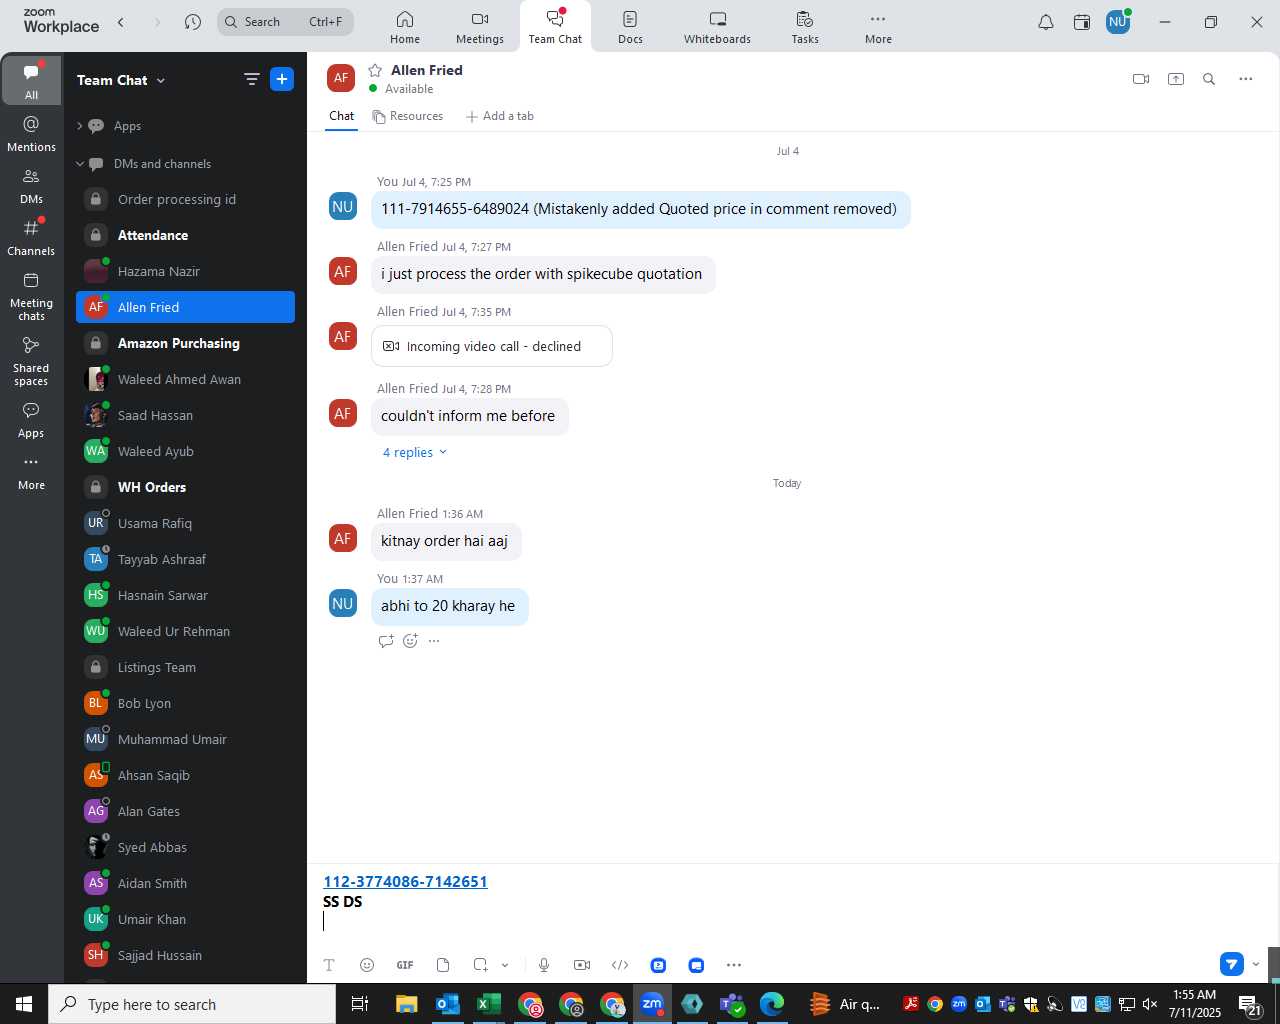Expand the Apps section
Viewport: 1280px width, 1024px height.
[80, 126]
